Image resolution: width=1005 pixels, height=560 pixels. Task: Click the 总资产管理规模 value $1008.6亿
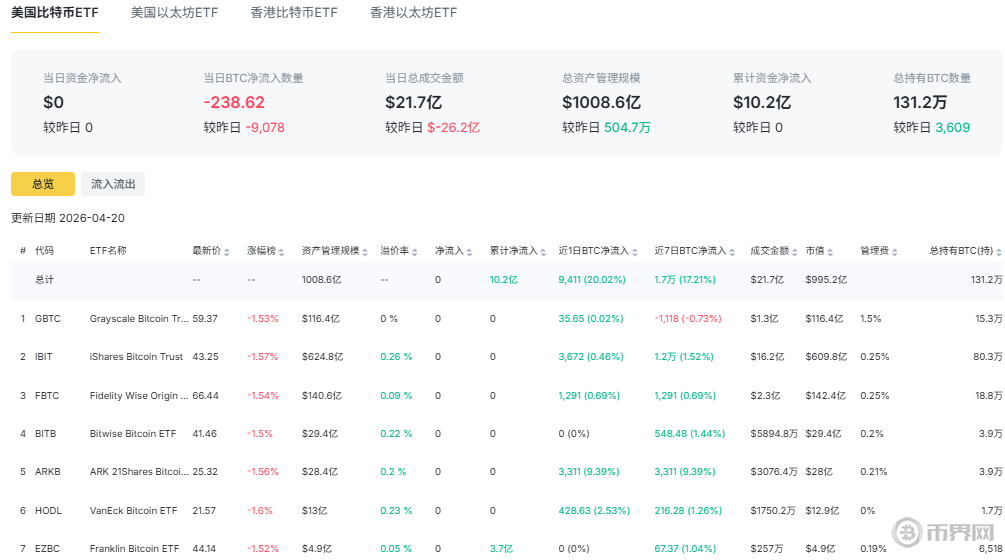coord(601,103)
